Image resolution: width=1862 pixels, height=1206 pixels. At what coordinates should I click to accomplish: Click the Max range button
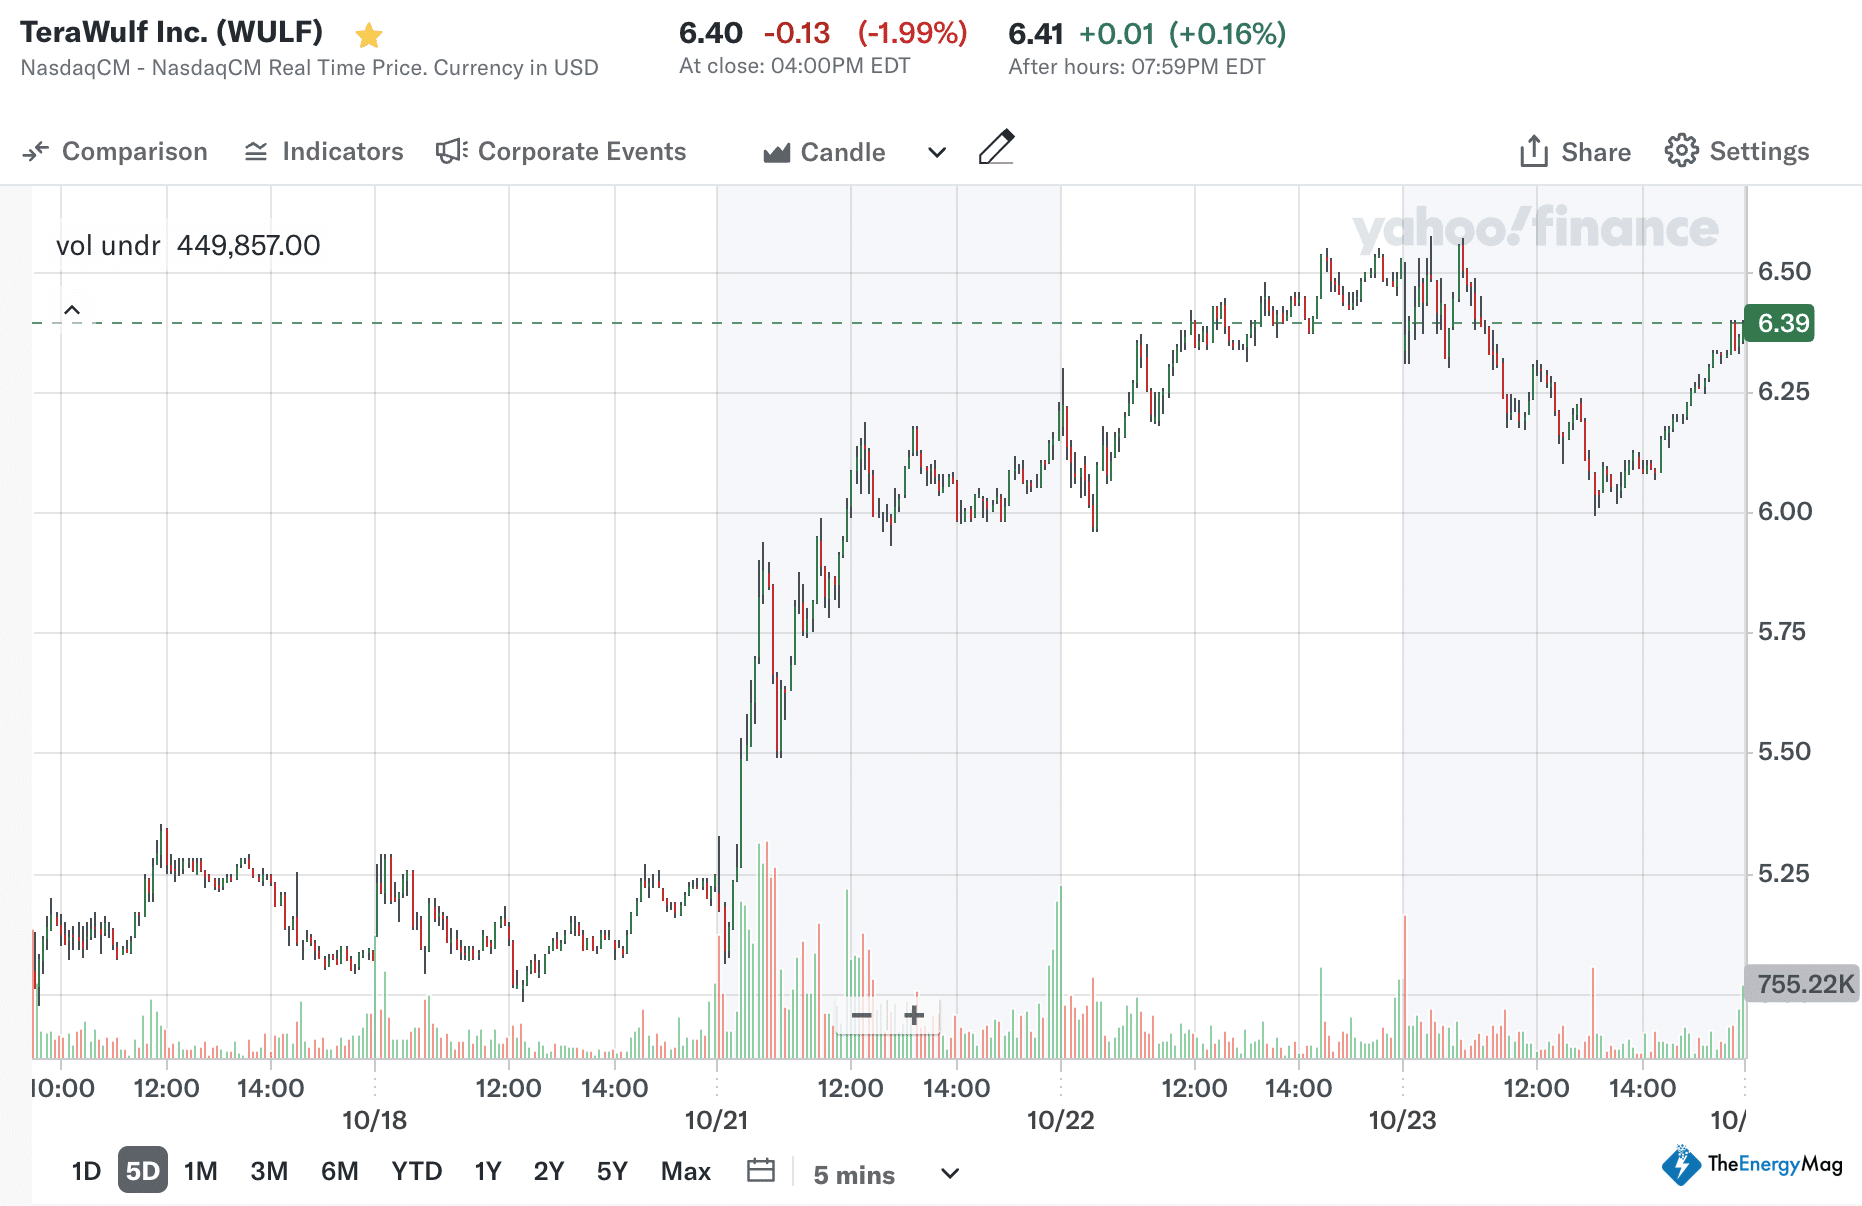pos(685,1170)
